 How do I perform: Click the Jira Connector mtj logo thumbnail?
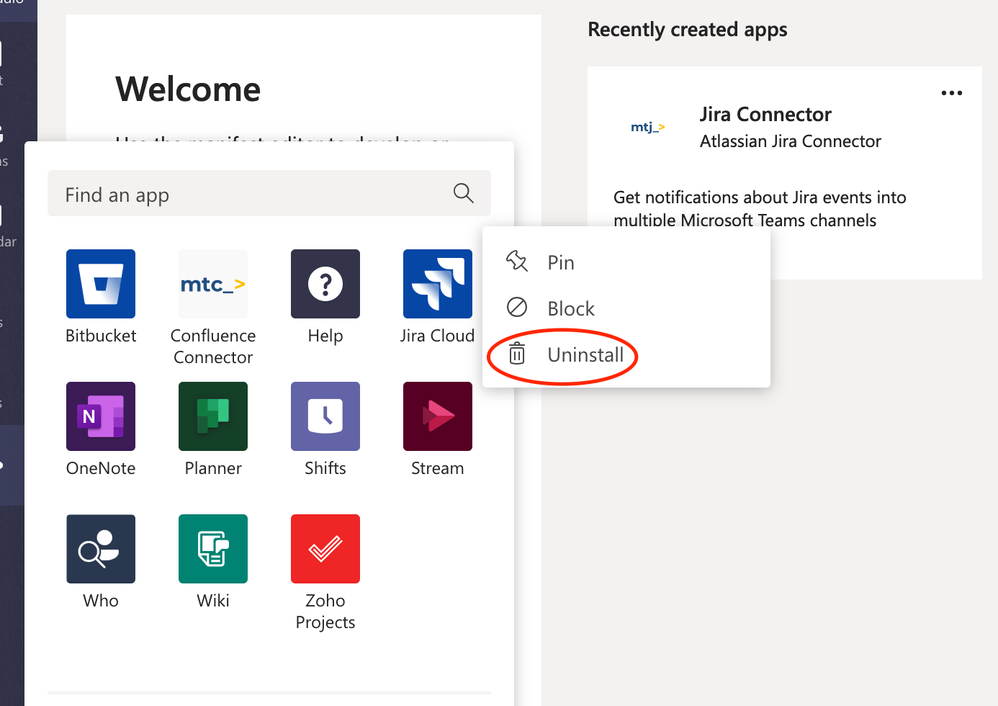648,127
